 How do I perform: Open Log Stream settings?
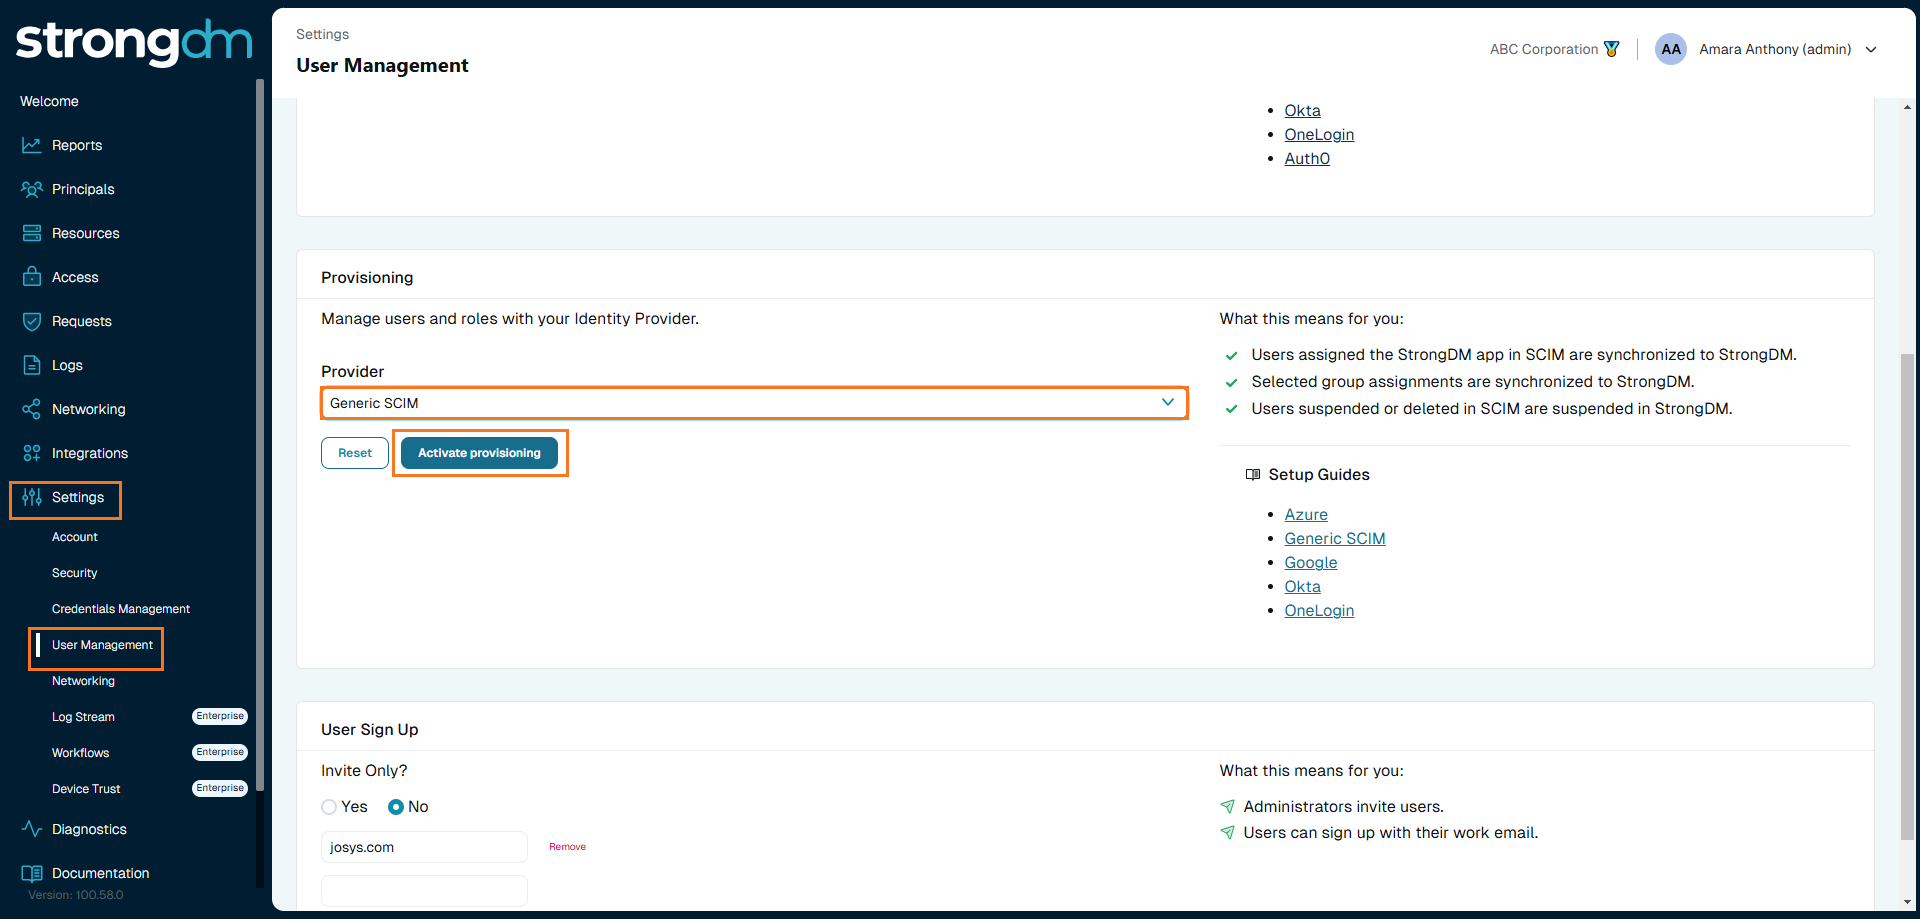click(x=83, y=717)
